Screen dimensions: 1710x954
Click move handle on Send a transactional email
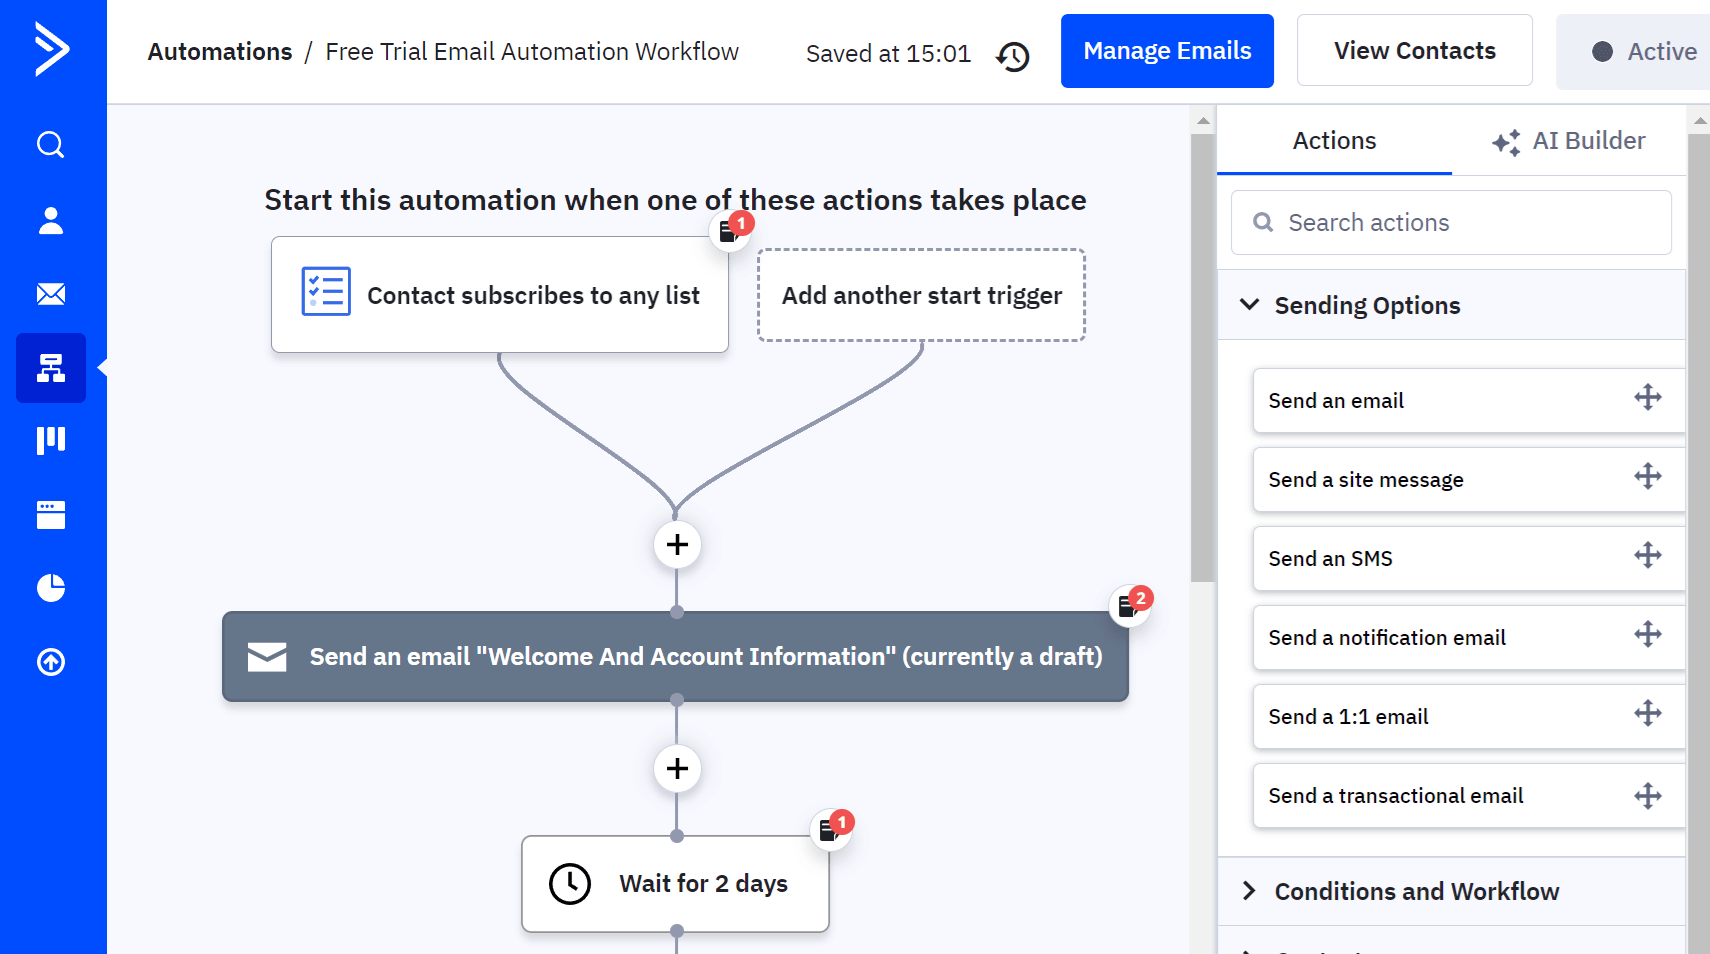point(1648,796)
